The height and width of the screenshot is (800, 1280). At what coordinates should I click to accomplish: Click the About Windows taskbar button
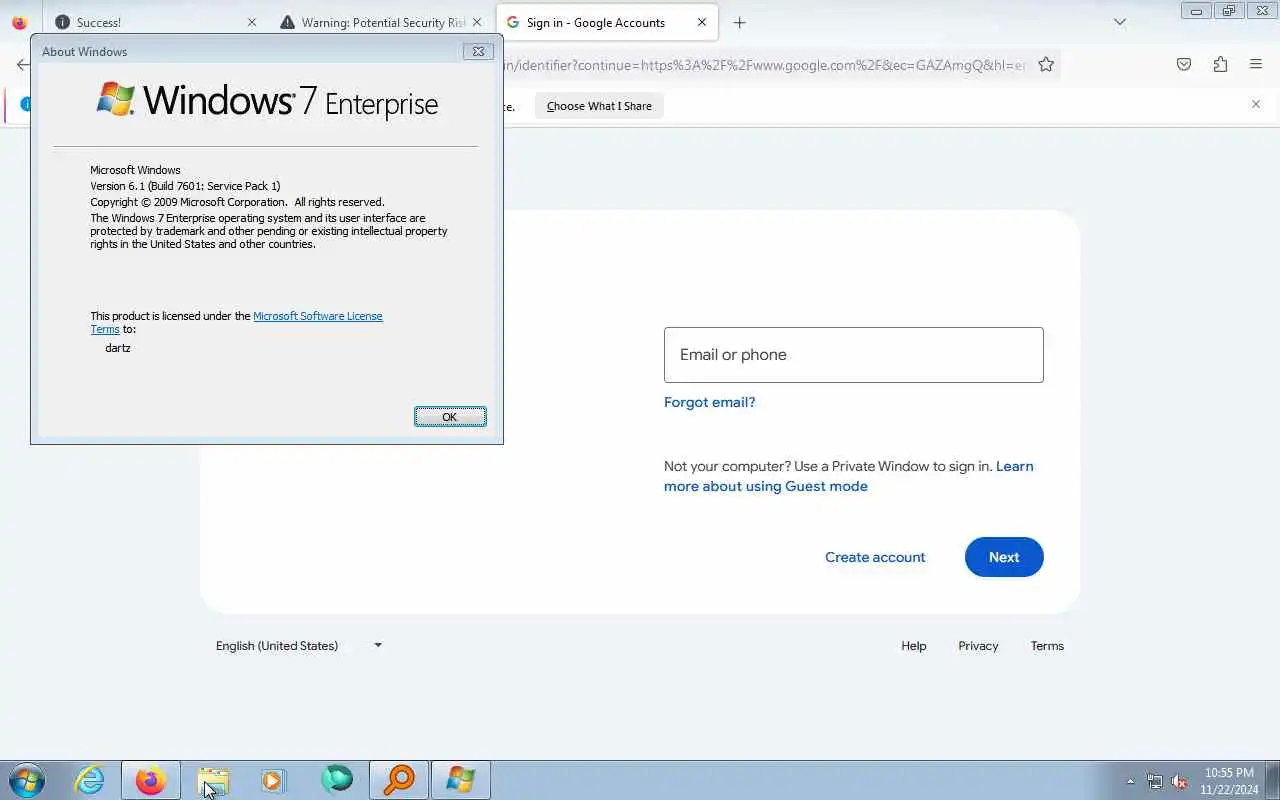[x=461, y=780]
